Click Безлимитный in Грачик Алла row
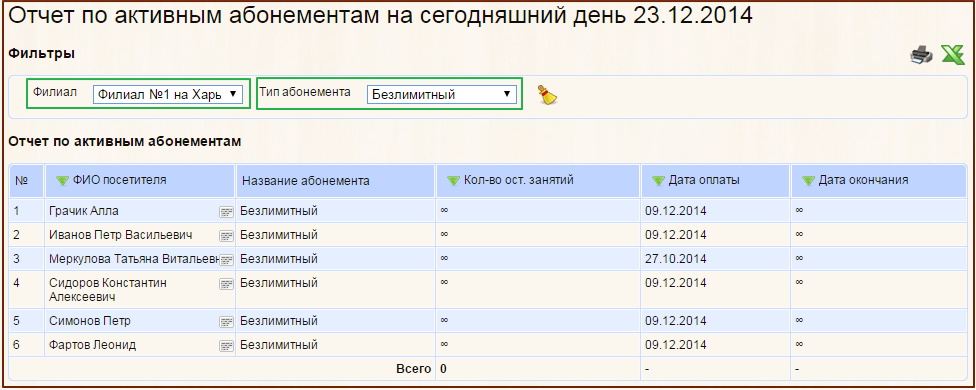The width and height of the screenshot is (976, 390). pos(279,211)
